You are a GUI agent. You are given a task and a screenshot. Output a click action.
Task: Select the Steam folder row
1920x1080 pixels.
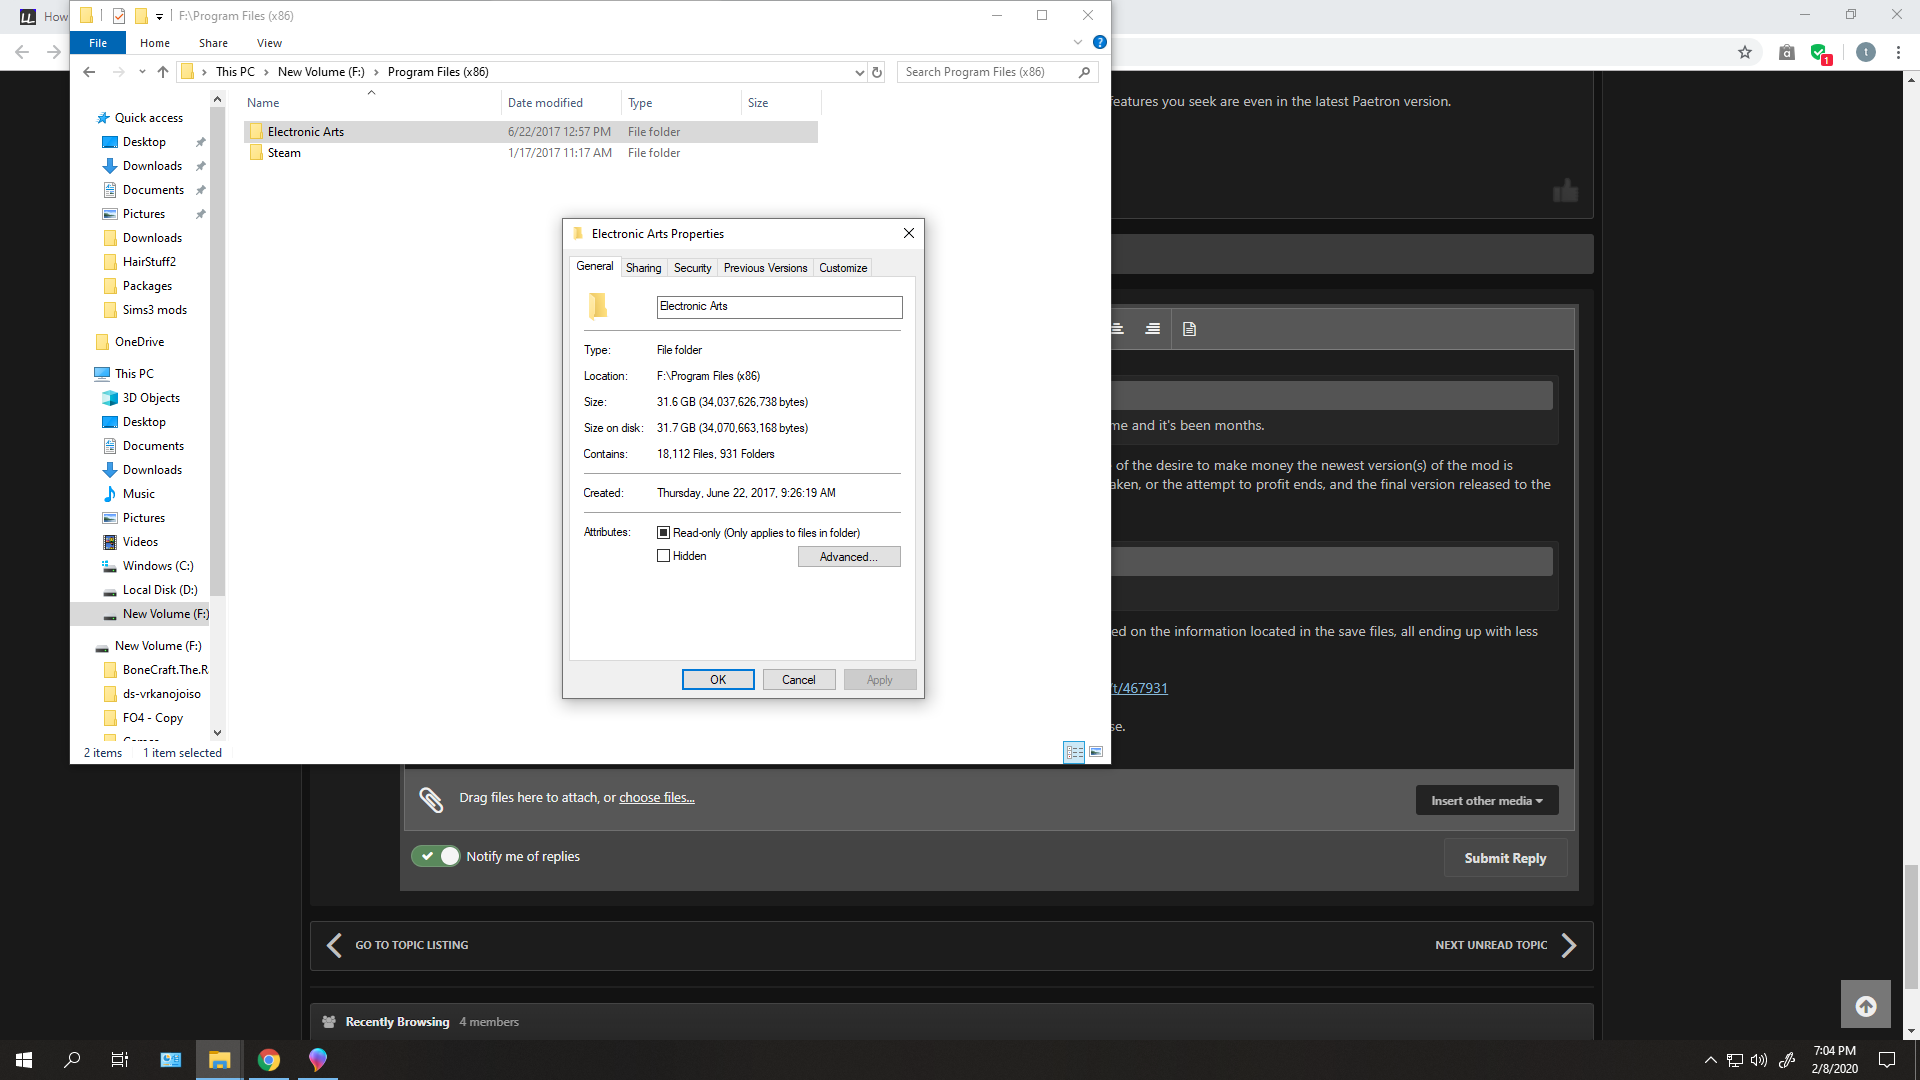click(x=530, y=153)
